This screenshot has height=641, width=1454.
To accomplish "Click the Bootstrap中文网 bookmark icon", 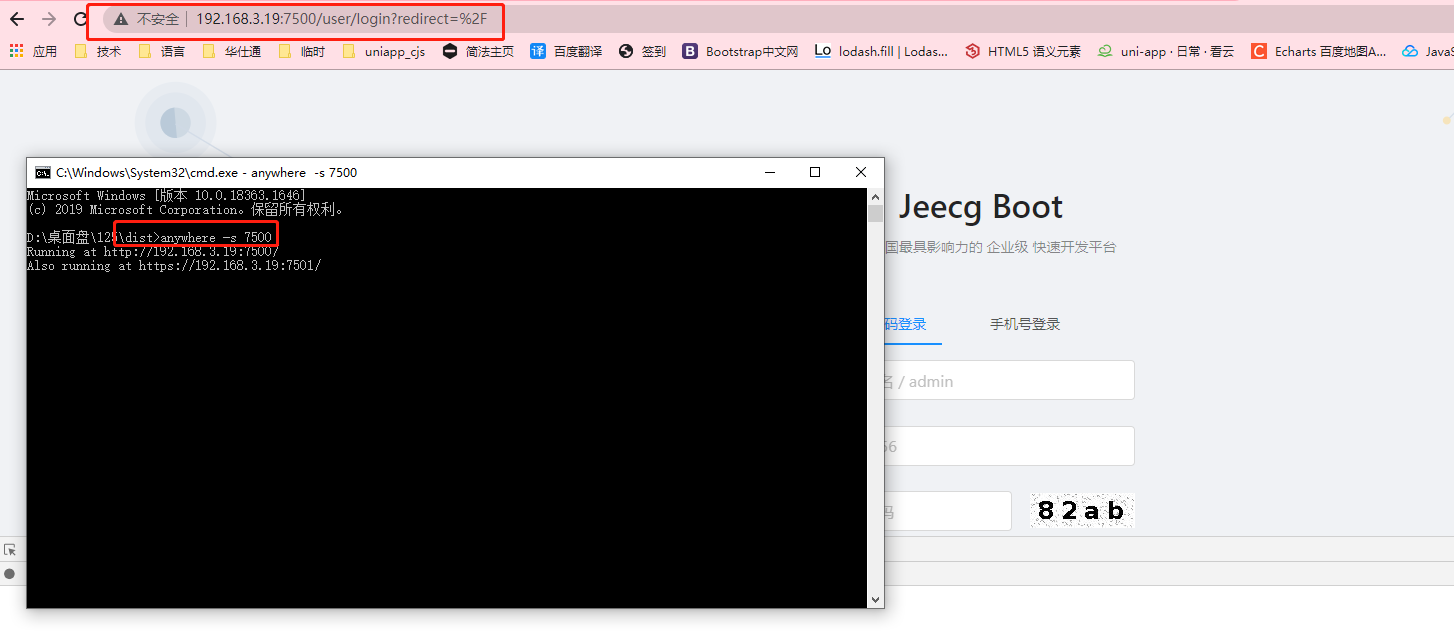I will coord(689,51).
